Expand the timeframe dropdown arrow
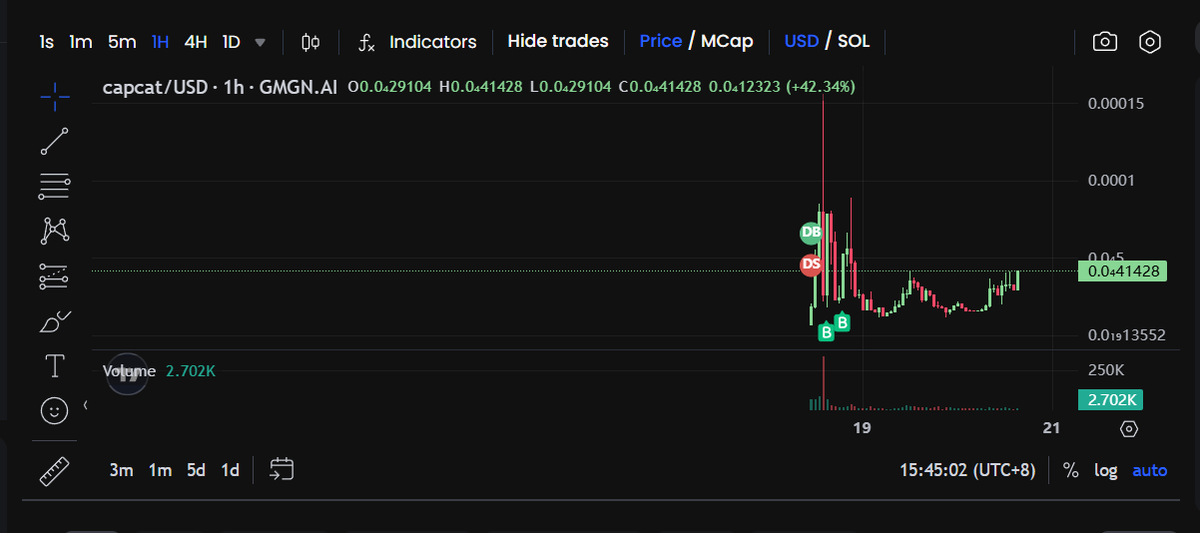Image resolution: width=1200 pixels, height=533 pixels. point(261,43)
